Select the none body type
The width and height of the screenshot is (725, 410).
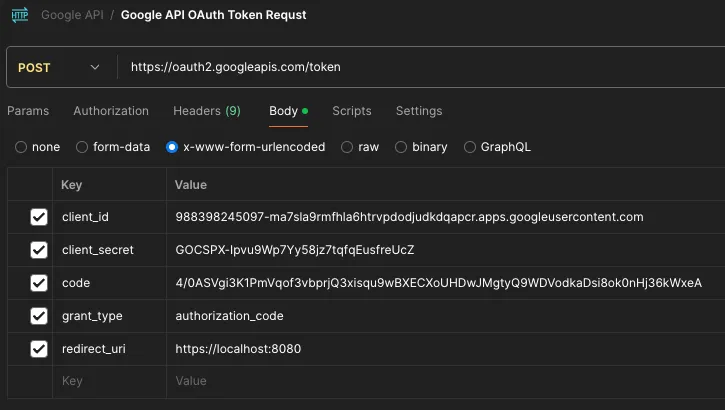[x=21, y=147]
